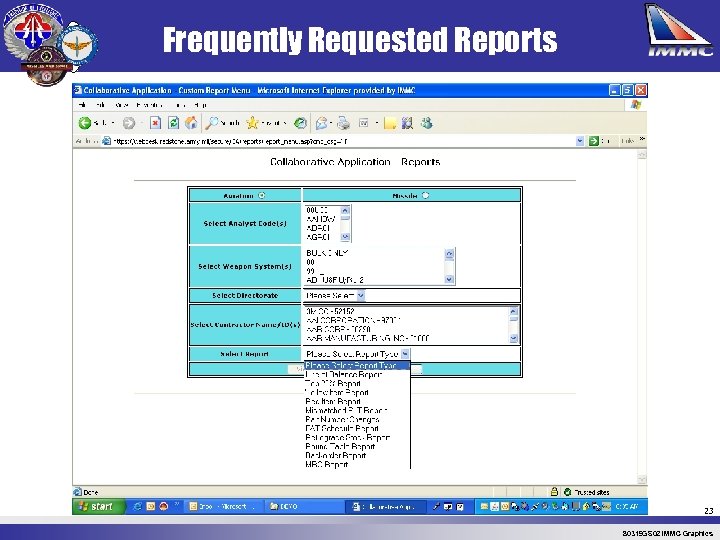
Task: Choose Tcn 2009 Report from the list
Action: pyautogui.click(x=333, y=383)
